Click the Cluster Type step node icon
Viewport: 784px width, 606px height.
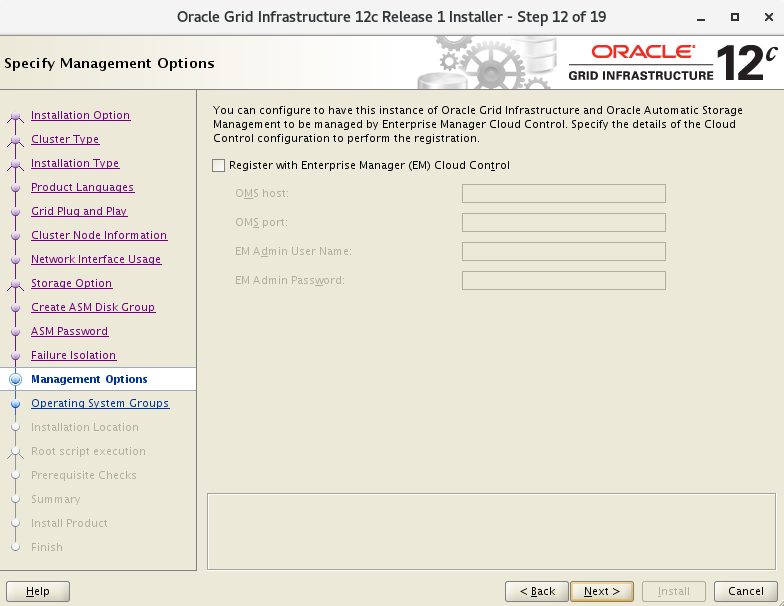pyautogui.click(x=16, y=140)
